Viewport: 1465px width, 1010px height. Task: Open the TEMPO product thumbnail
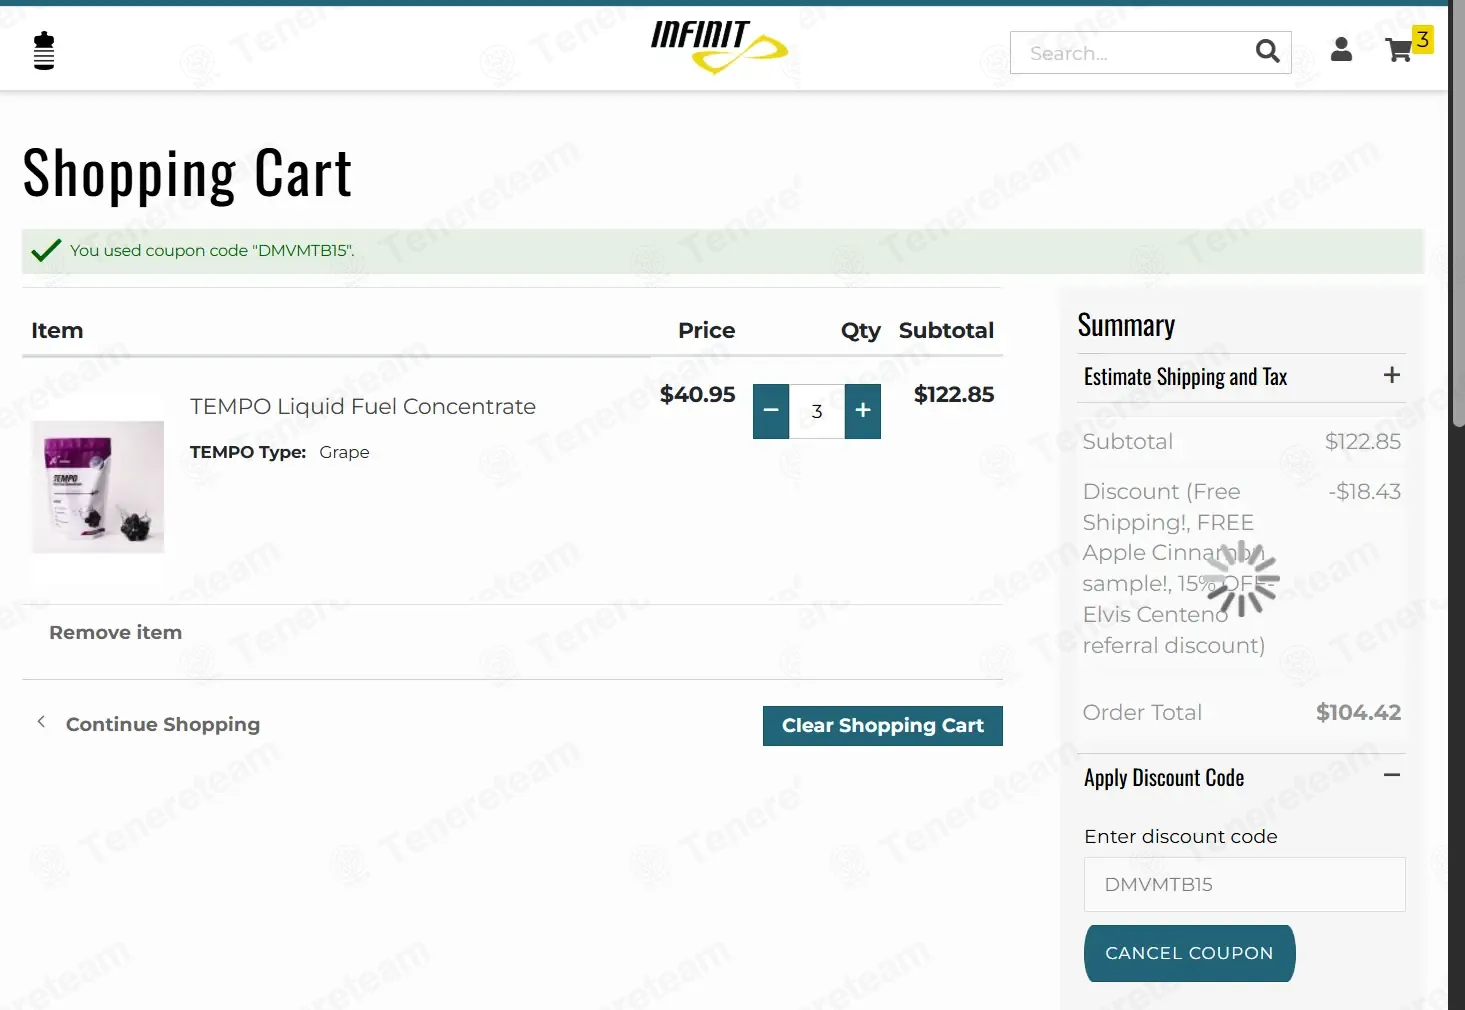click(x=98, y=487)
